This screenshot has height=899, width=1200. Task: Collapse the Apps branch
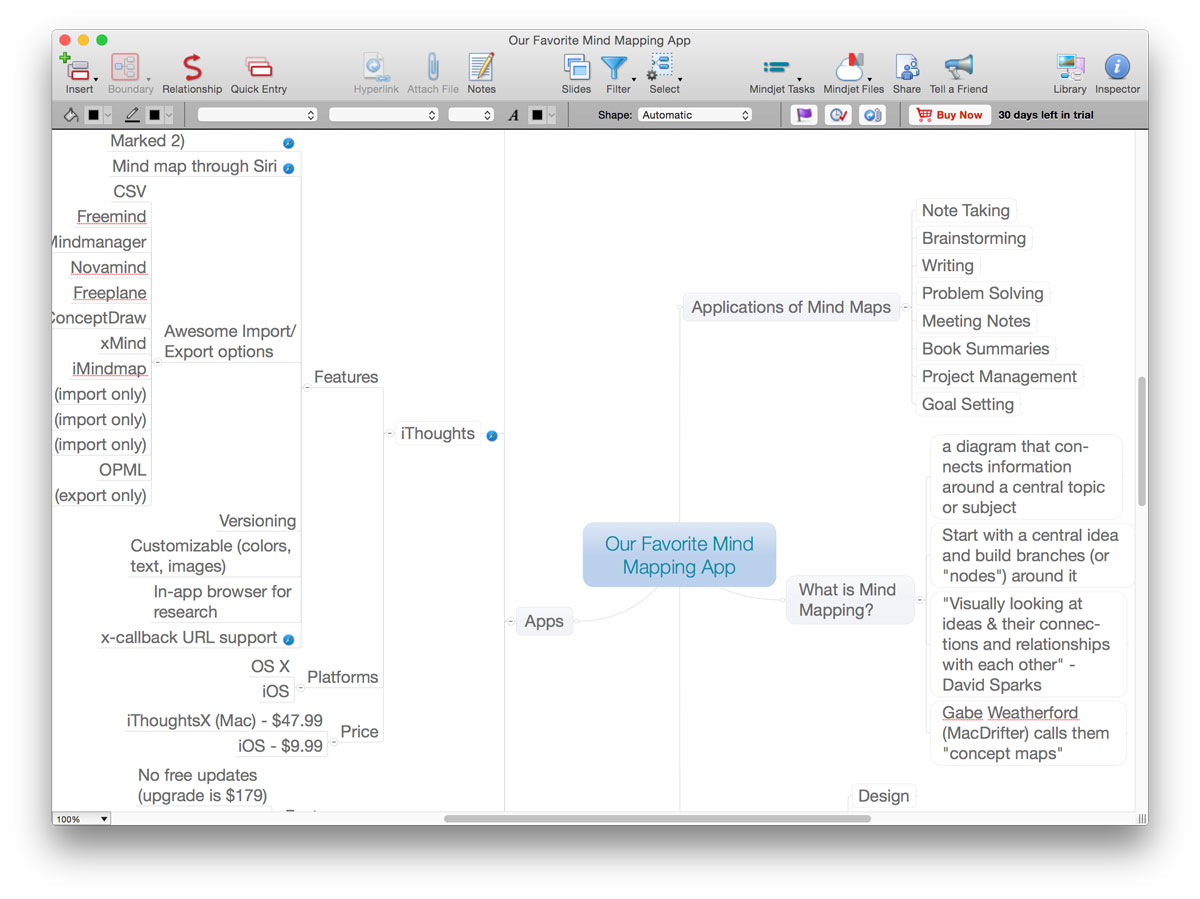(x=510, y=622)
